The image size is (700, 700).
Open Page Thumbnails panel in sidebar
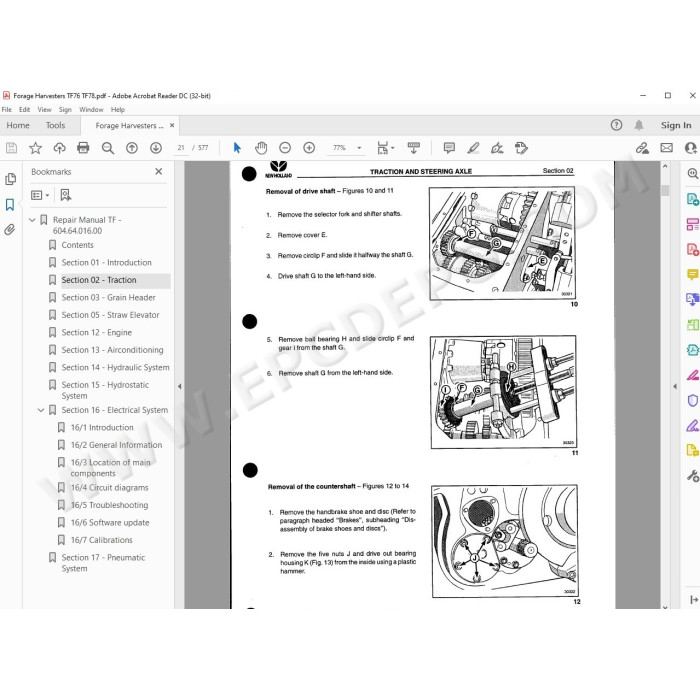[10, 179]
